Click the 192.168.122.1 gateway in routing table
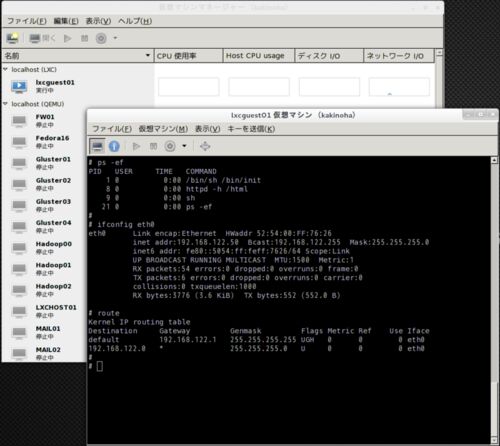Image resolution: width=500 pixels, height=446 pixels. click(188, 340)
